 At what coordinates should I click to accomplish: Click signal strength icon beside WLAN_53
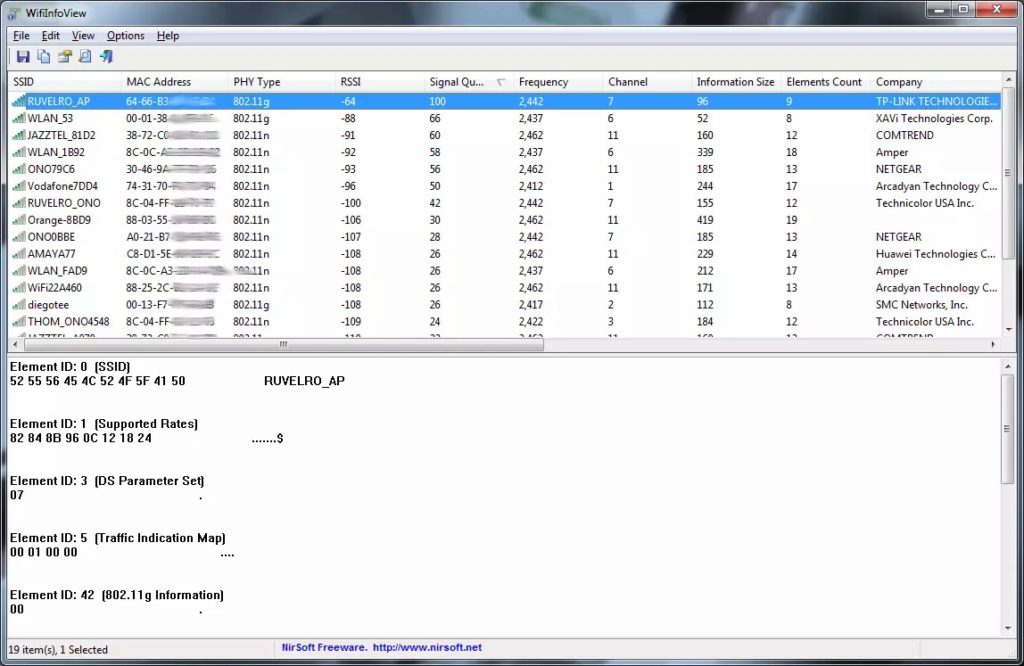point(19,118)
